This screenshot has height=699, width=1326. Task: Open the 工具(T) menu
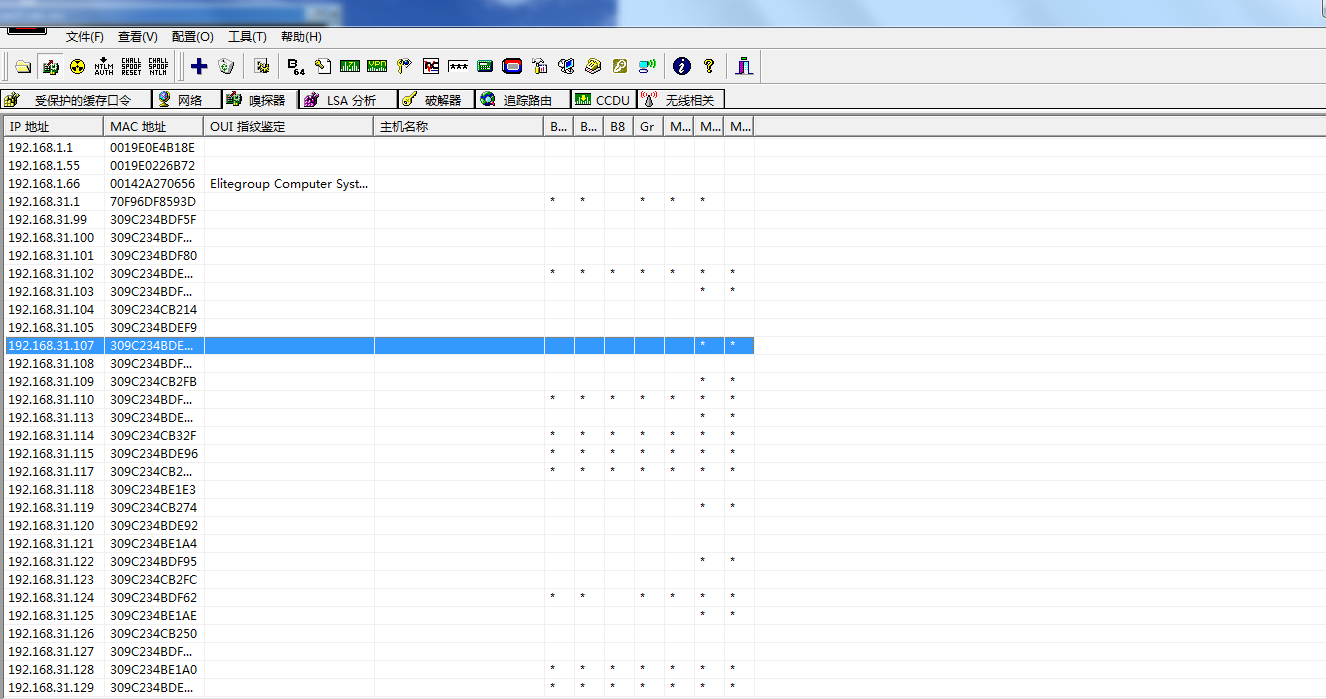[x=247, y=37]
